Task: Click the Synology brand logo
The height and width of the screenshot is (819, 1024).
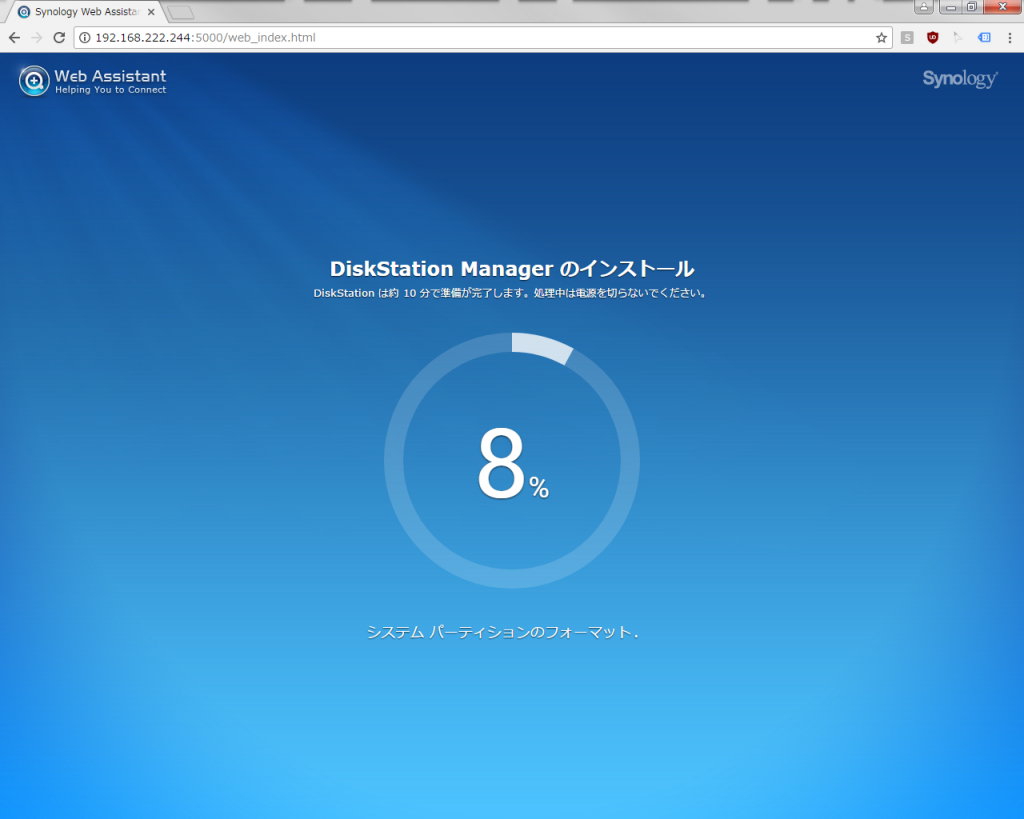Action: tap(959, 79)
